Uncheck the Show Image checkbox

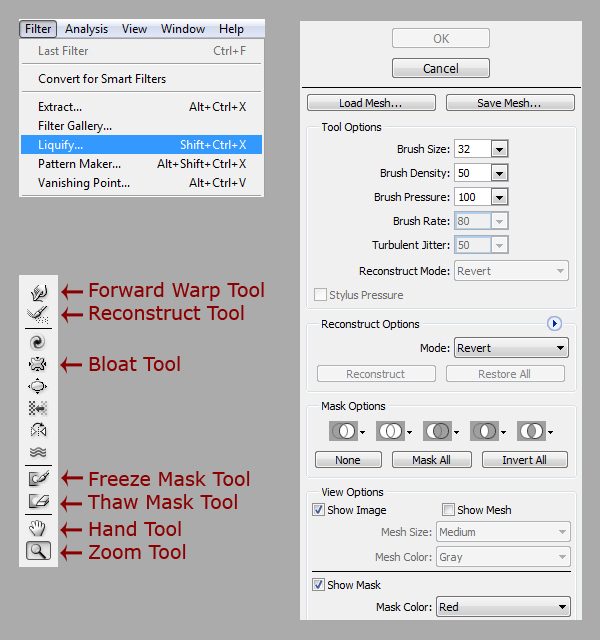coord(318,510)
